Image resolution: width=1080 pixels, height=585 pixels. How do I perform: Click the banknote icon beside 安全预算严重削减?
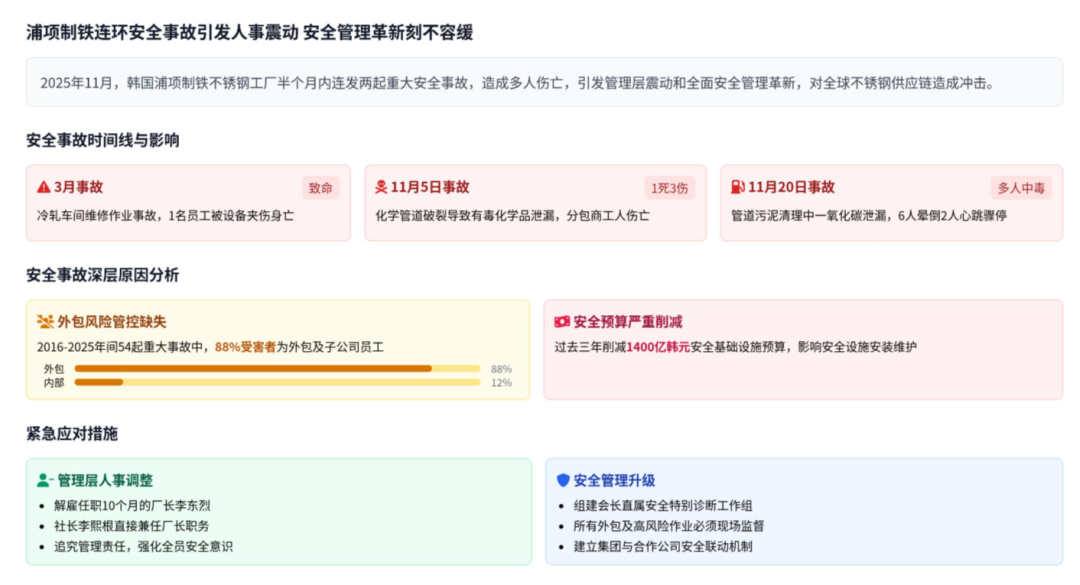point(562,322)
